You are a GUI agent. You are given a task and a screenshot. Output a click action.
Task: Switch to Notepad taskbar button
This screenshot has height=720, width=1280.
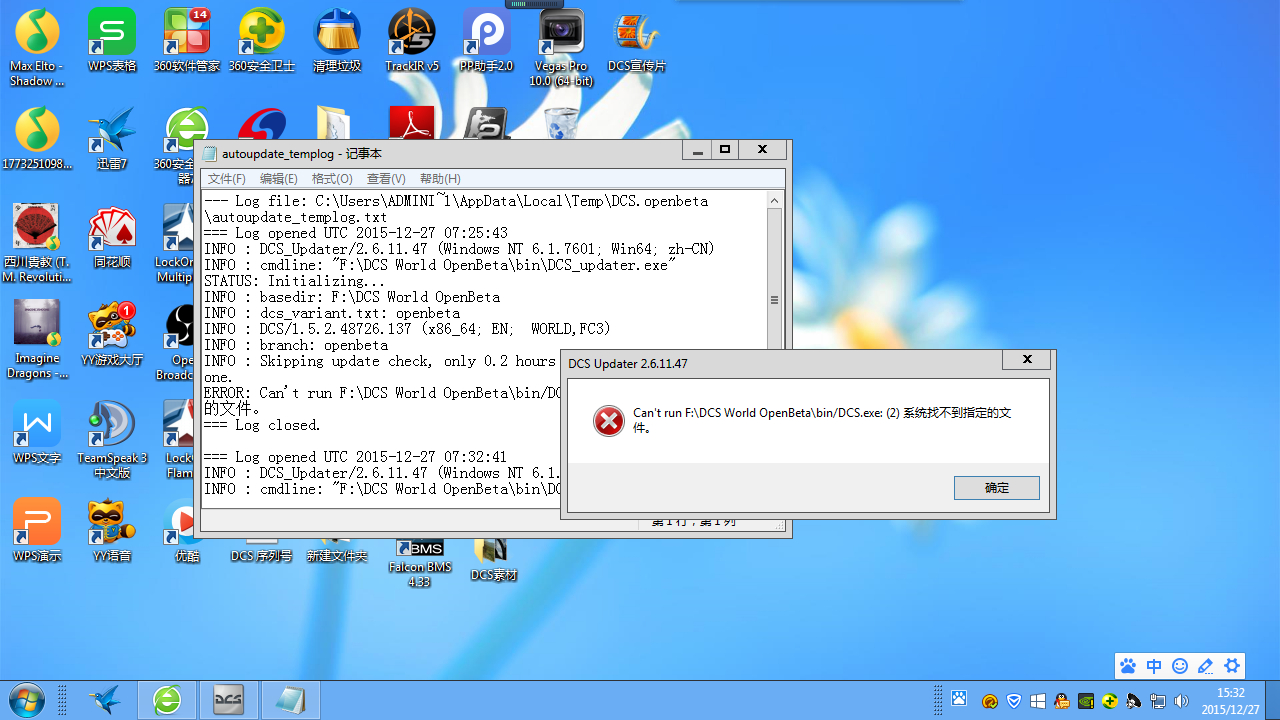coord(291,701)
